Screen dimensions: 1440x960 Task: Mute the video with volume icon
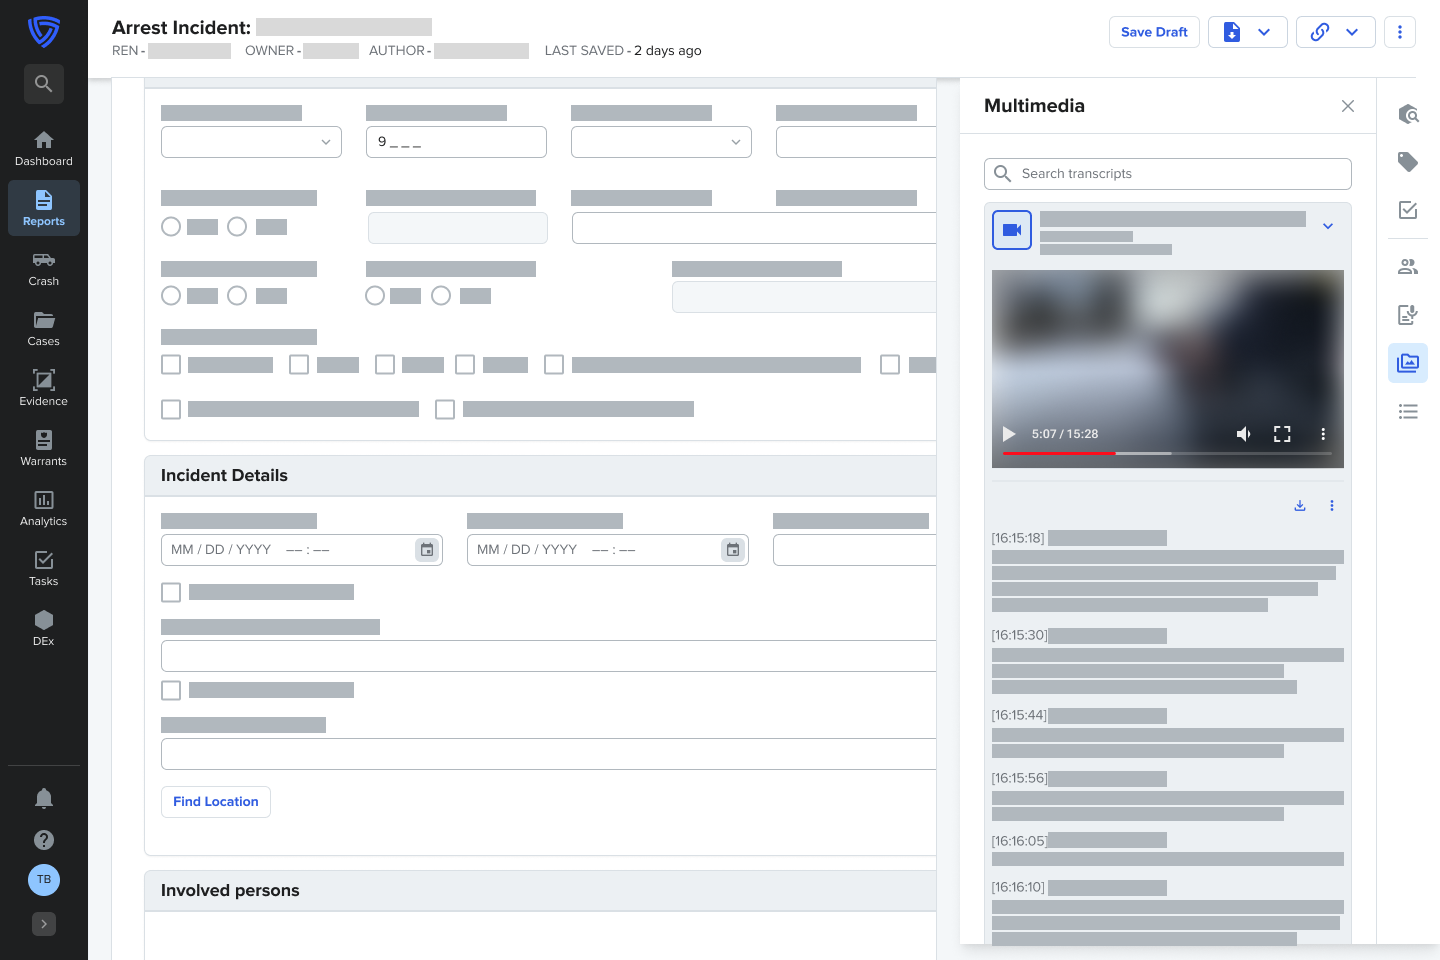click(x=1243, y=434)
